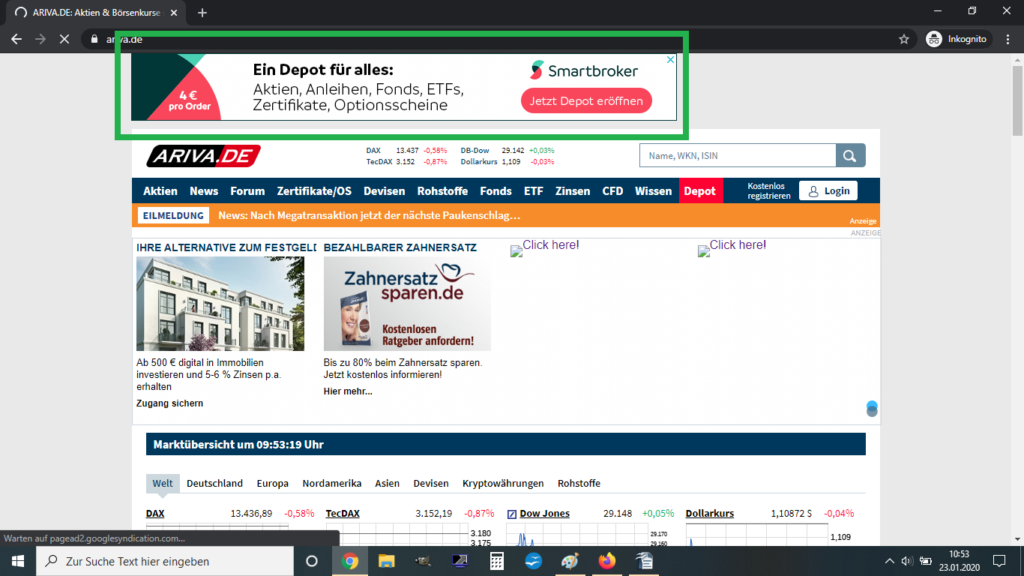Open the Devisen menu item
1024x576 pixels.
point(384,191)
